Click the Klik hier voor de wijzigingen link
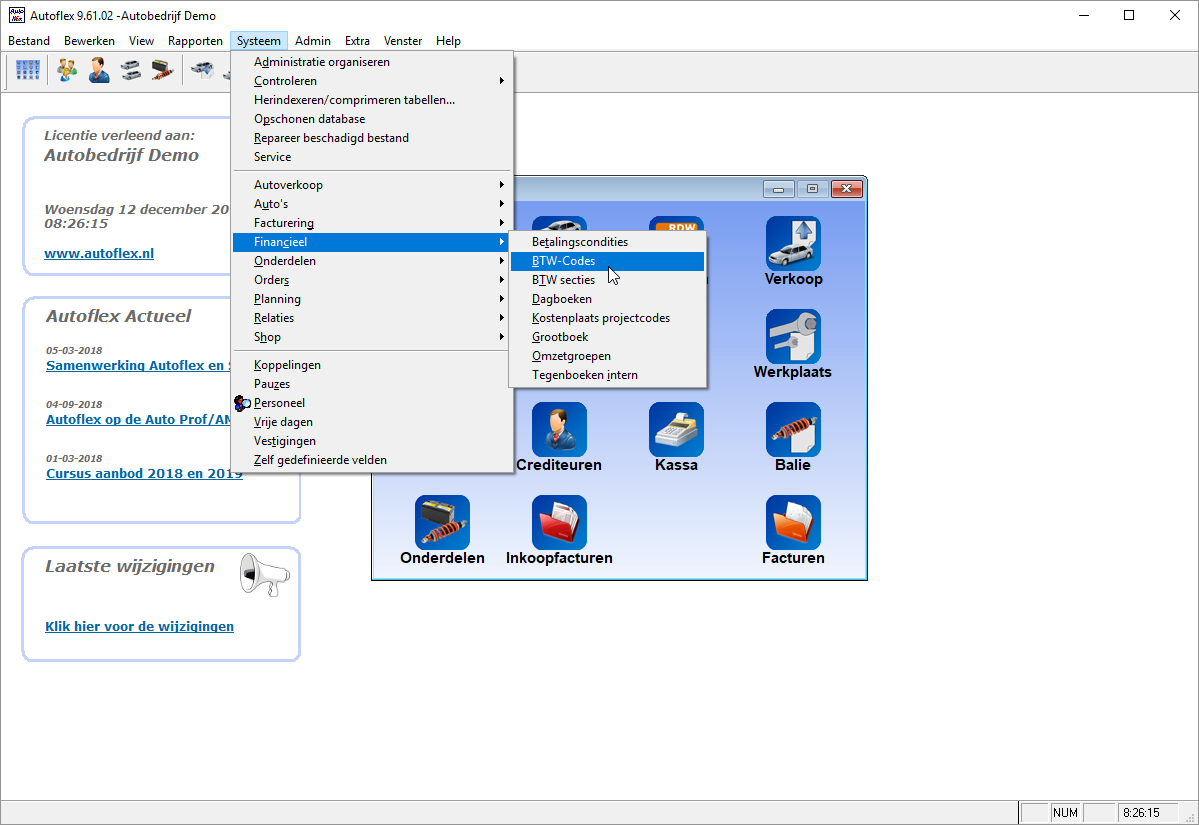 pos(139,627)
